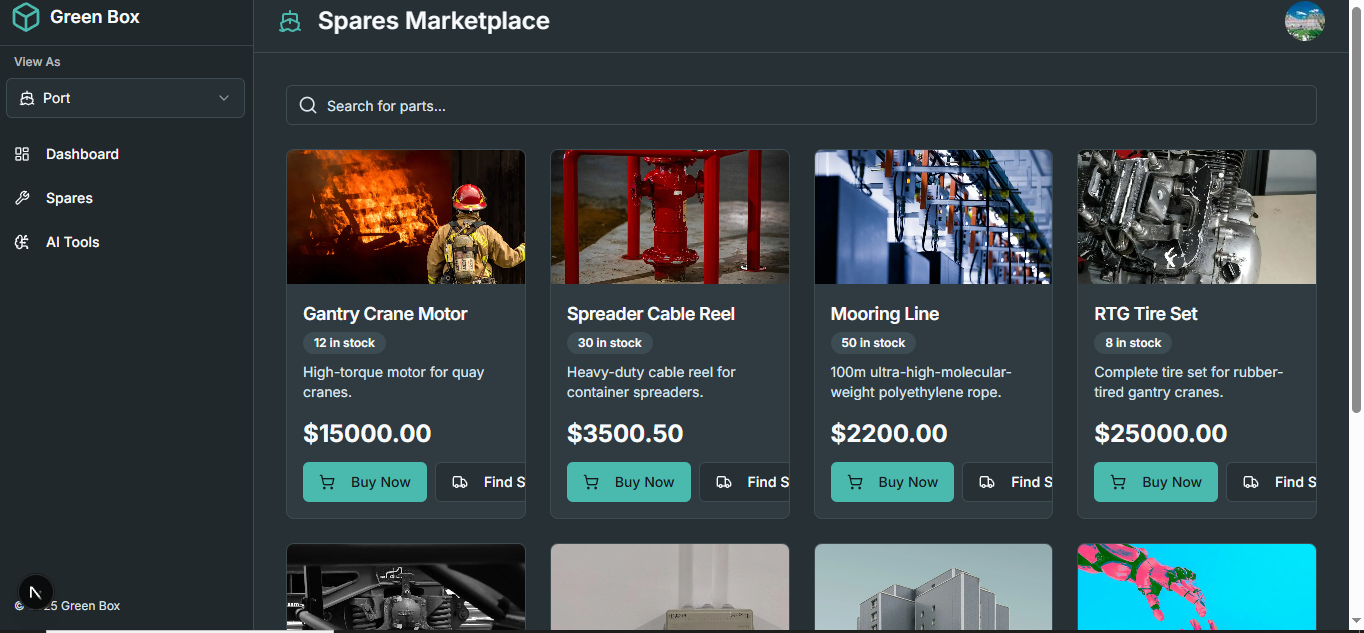This screenshot has height=633, width=1364.
Task: Click the chevron arrow in Port selector
Action: (x=224, y=98)
